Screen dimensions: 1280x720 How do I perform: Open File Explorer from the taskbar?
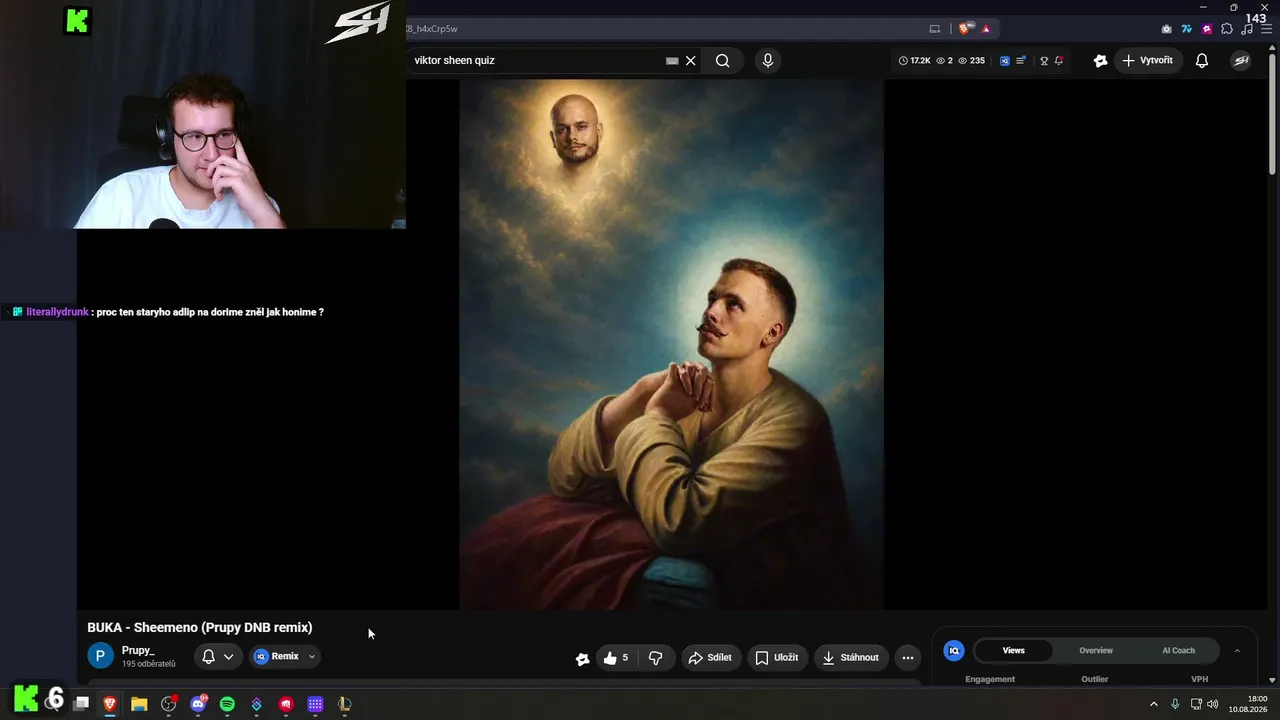click(x=139, y=704)
